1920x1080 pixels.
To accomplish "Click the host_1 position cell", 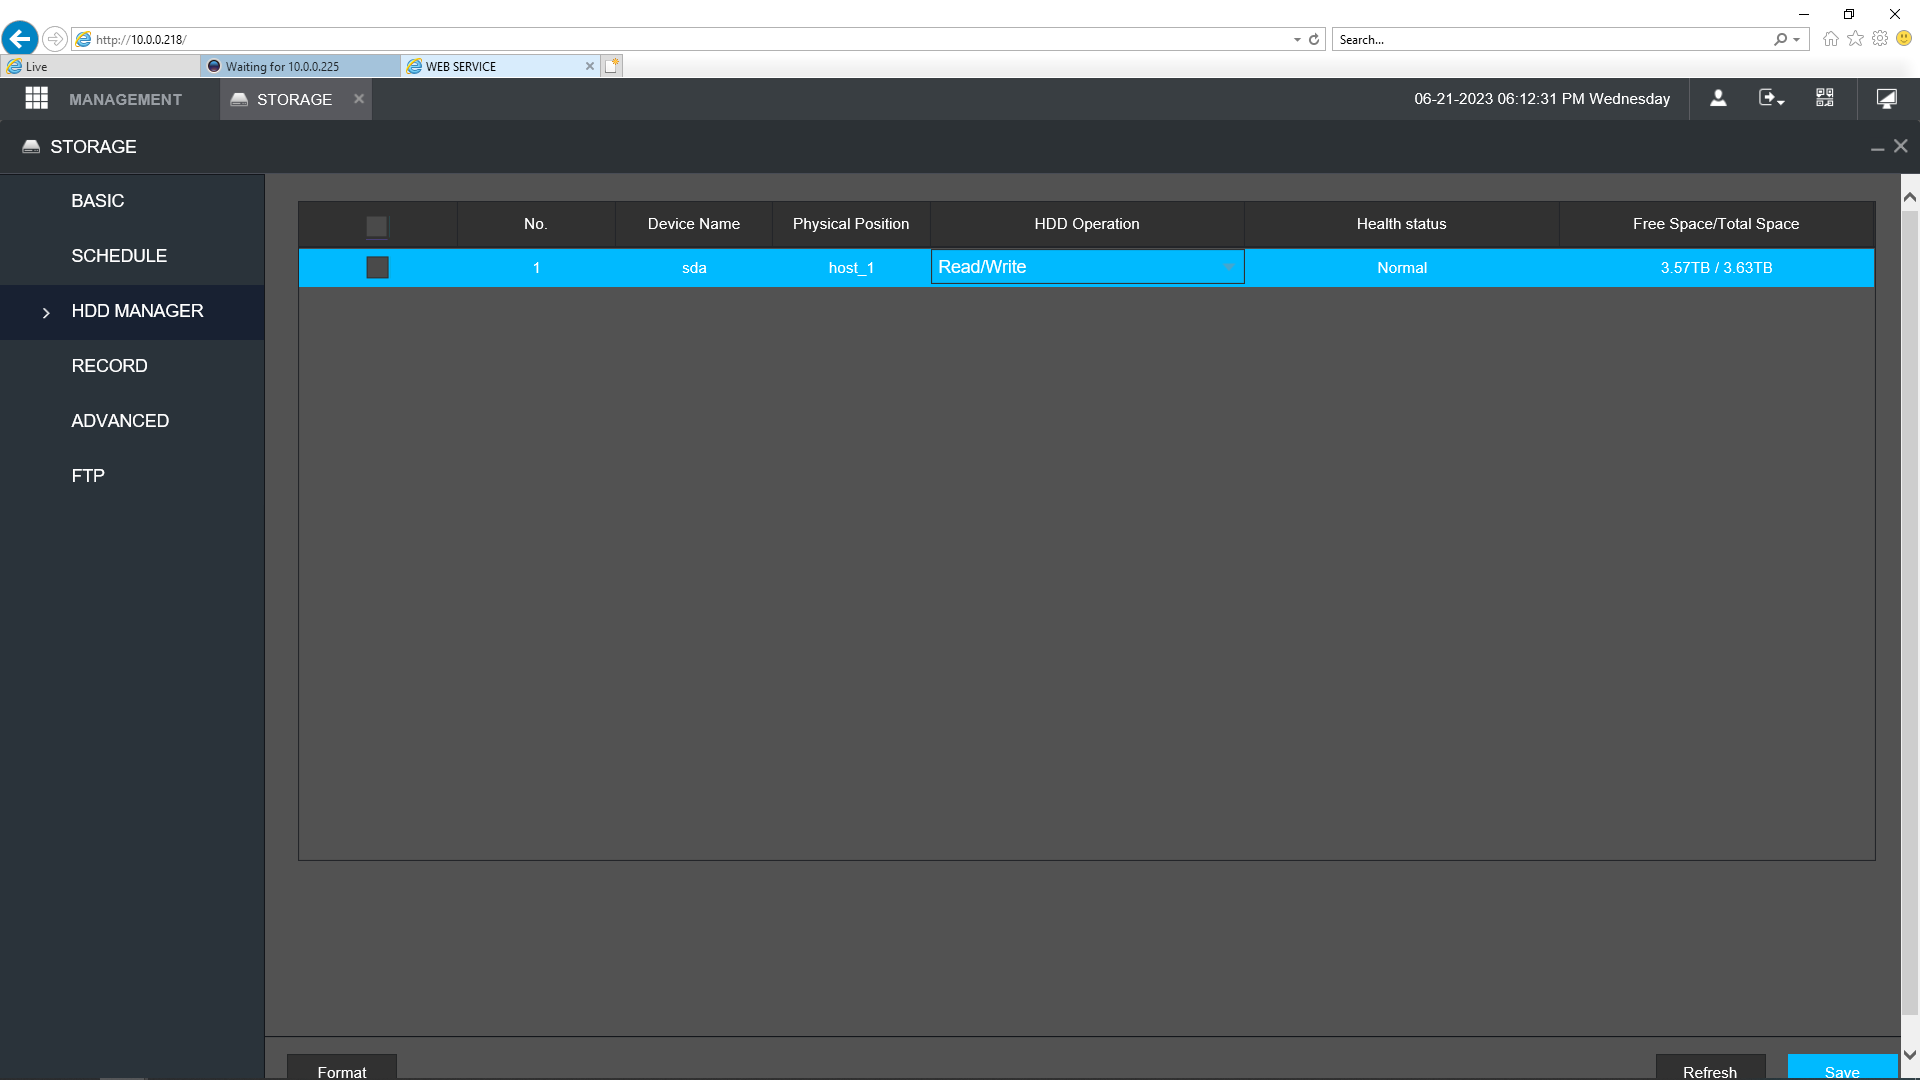I will 851,268.
